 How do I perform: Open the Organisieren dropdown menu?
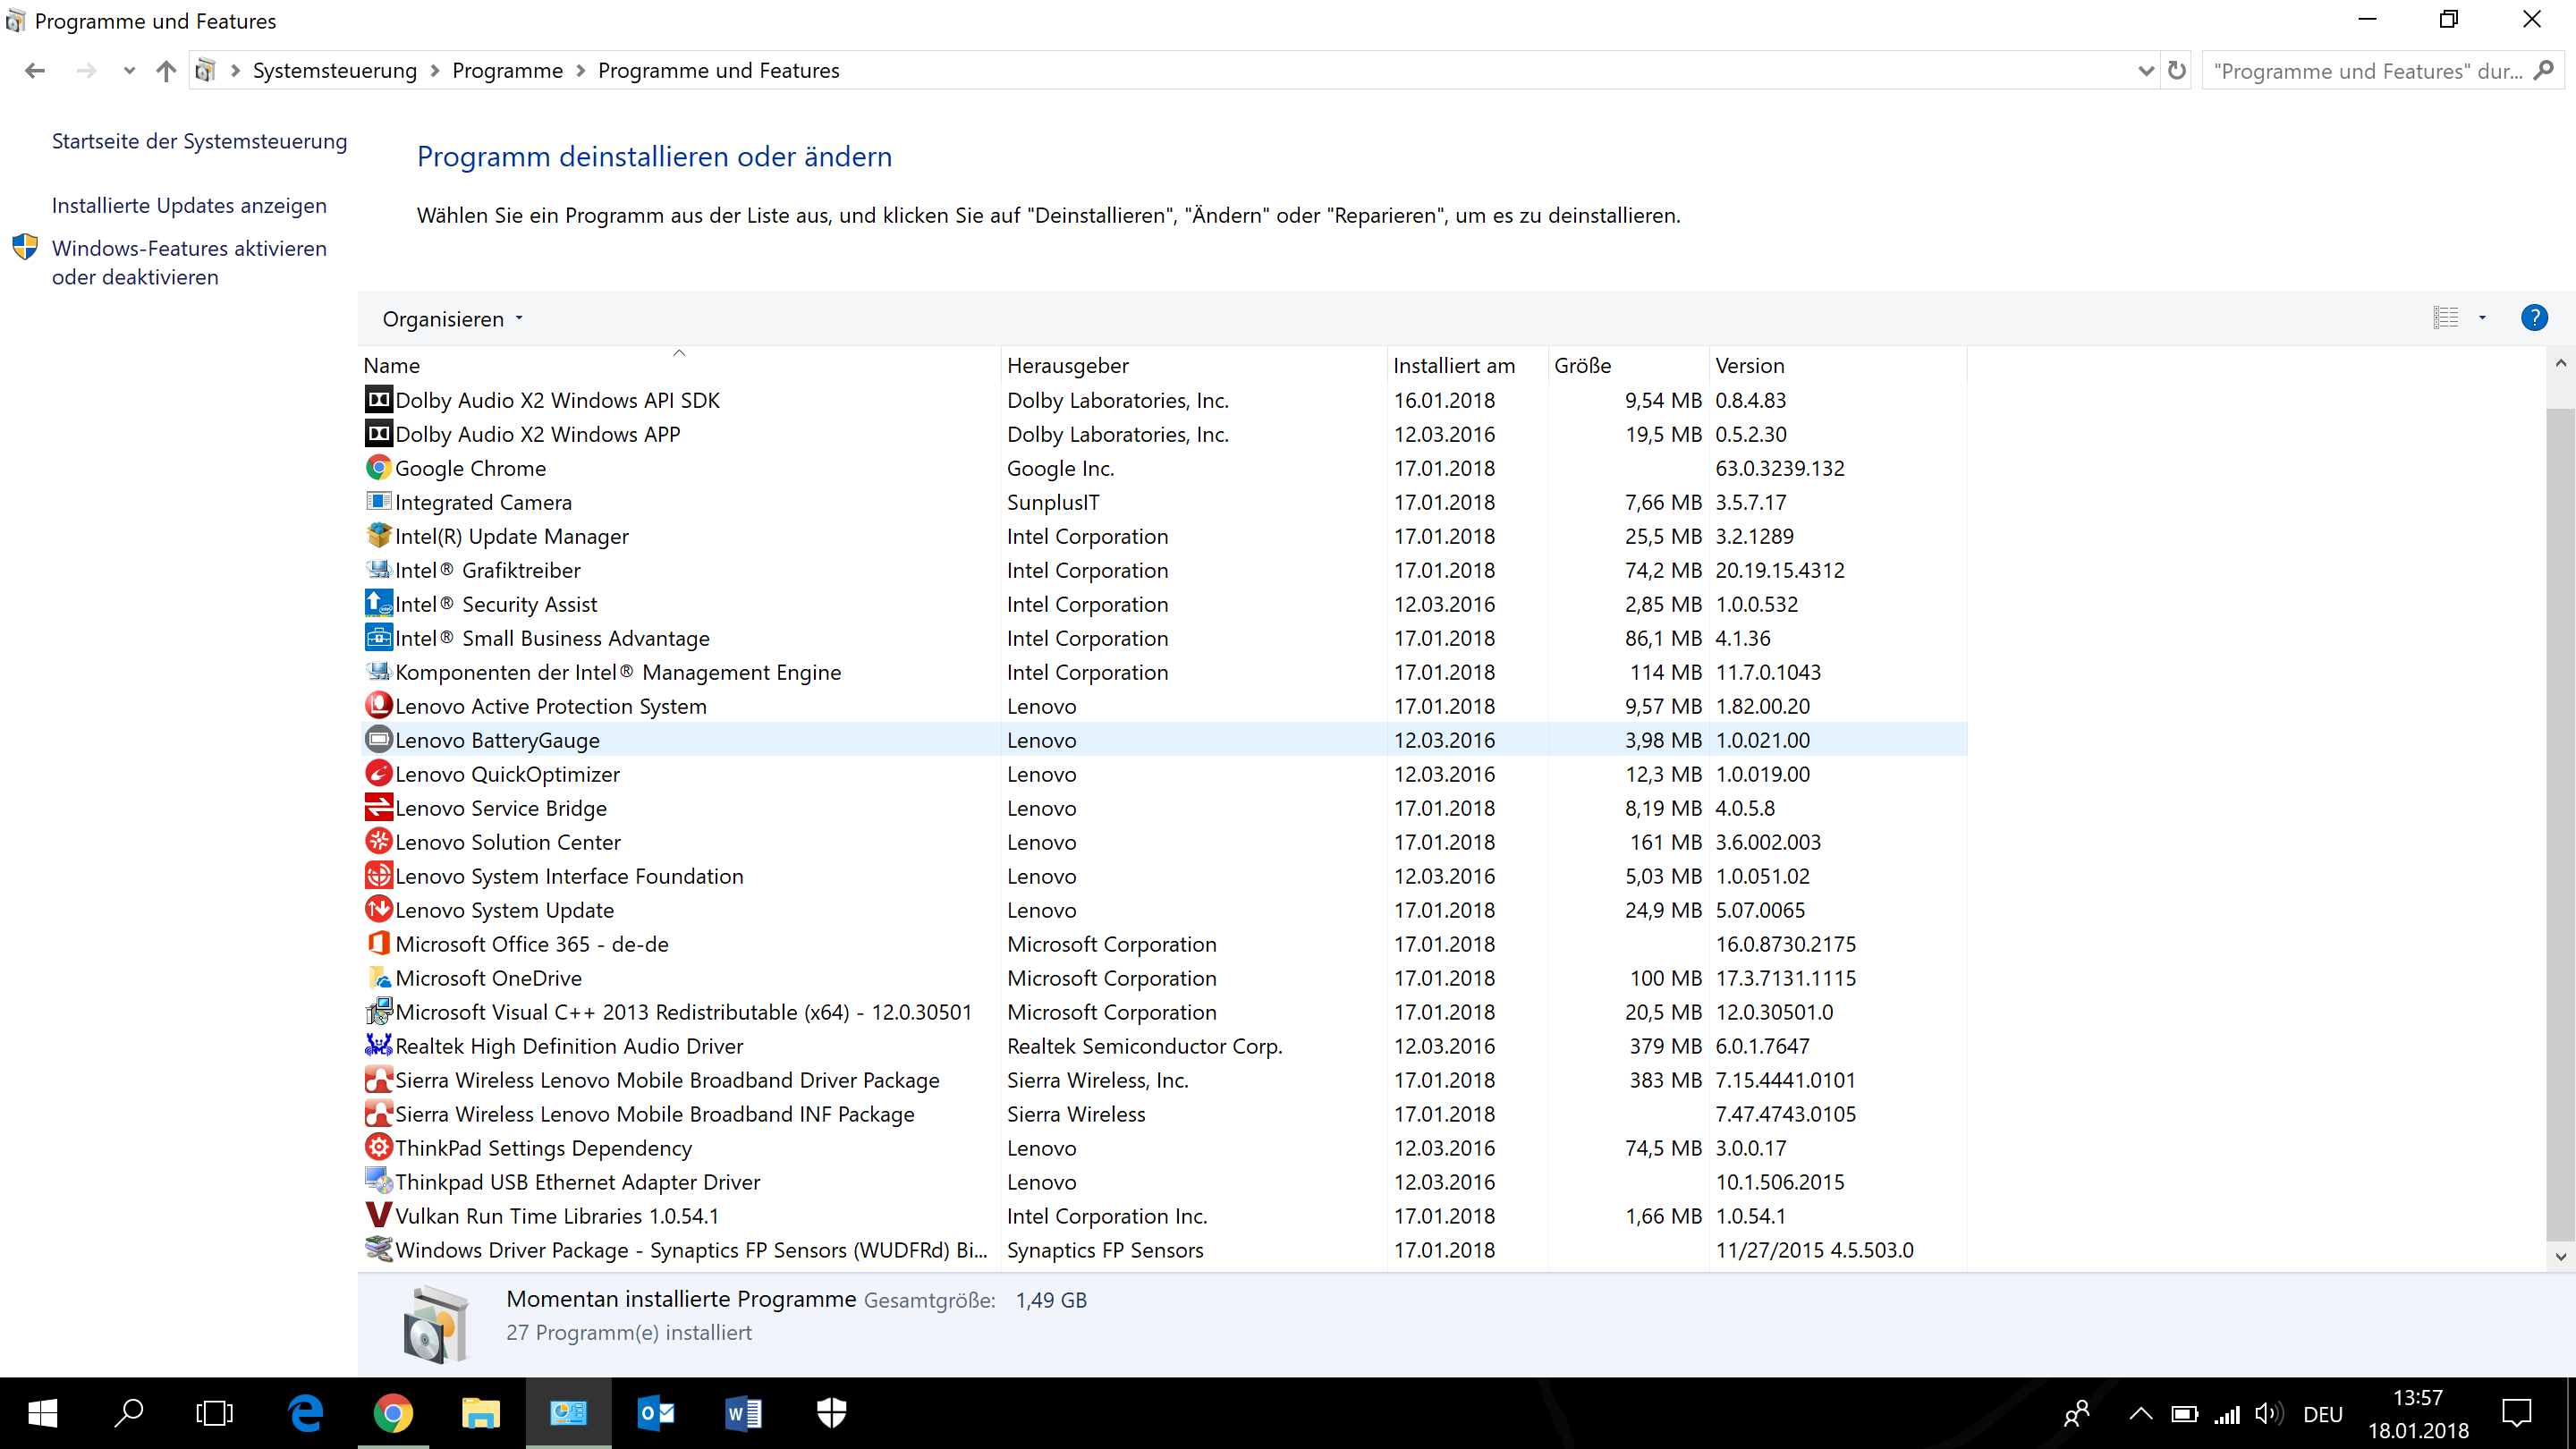(452, 319)
